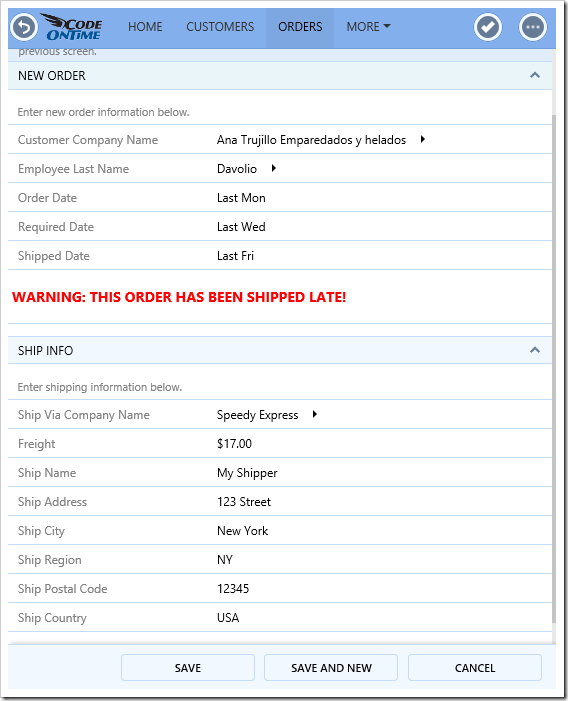Open the Employee Last Name lookup arrow
This screenshot has width=568, height=701.
[x=273, y=168]
